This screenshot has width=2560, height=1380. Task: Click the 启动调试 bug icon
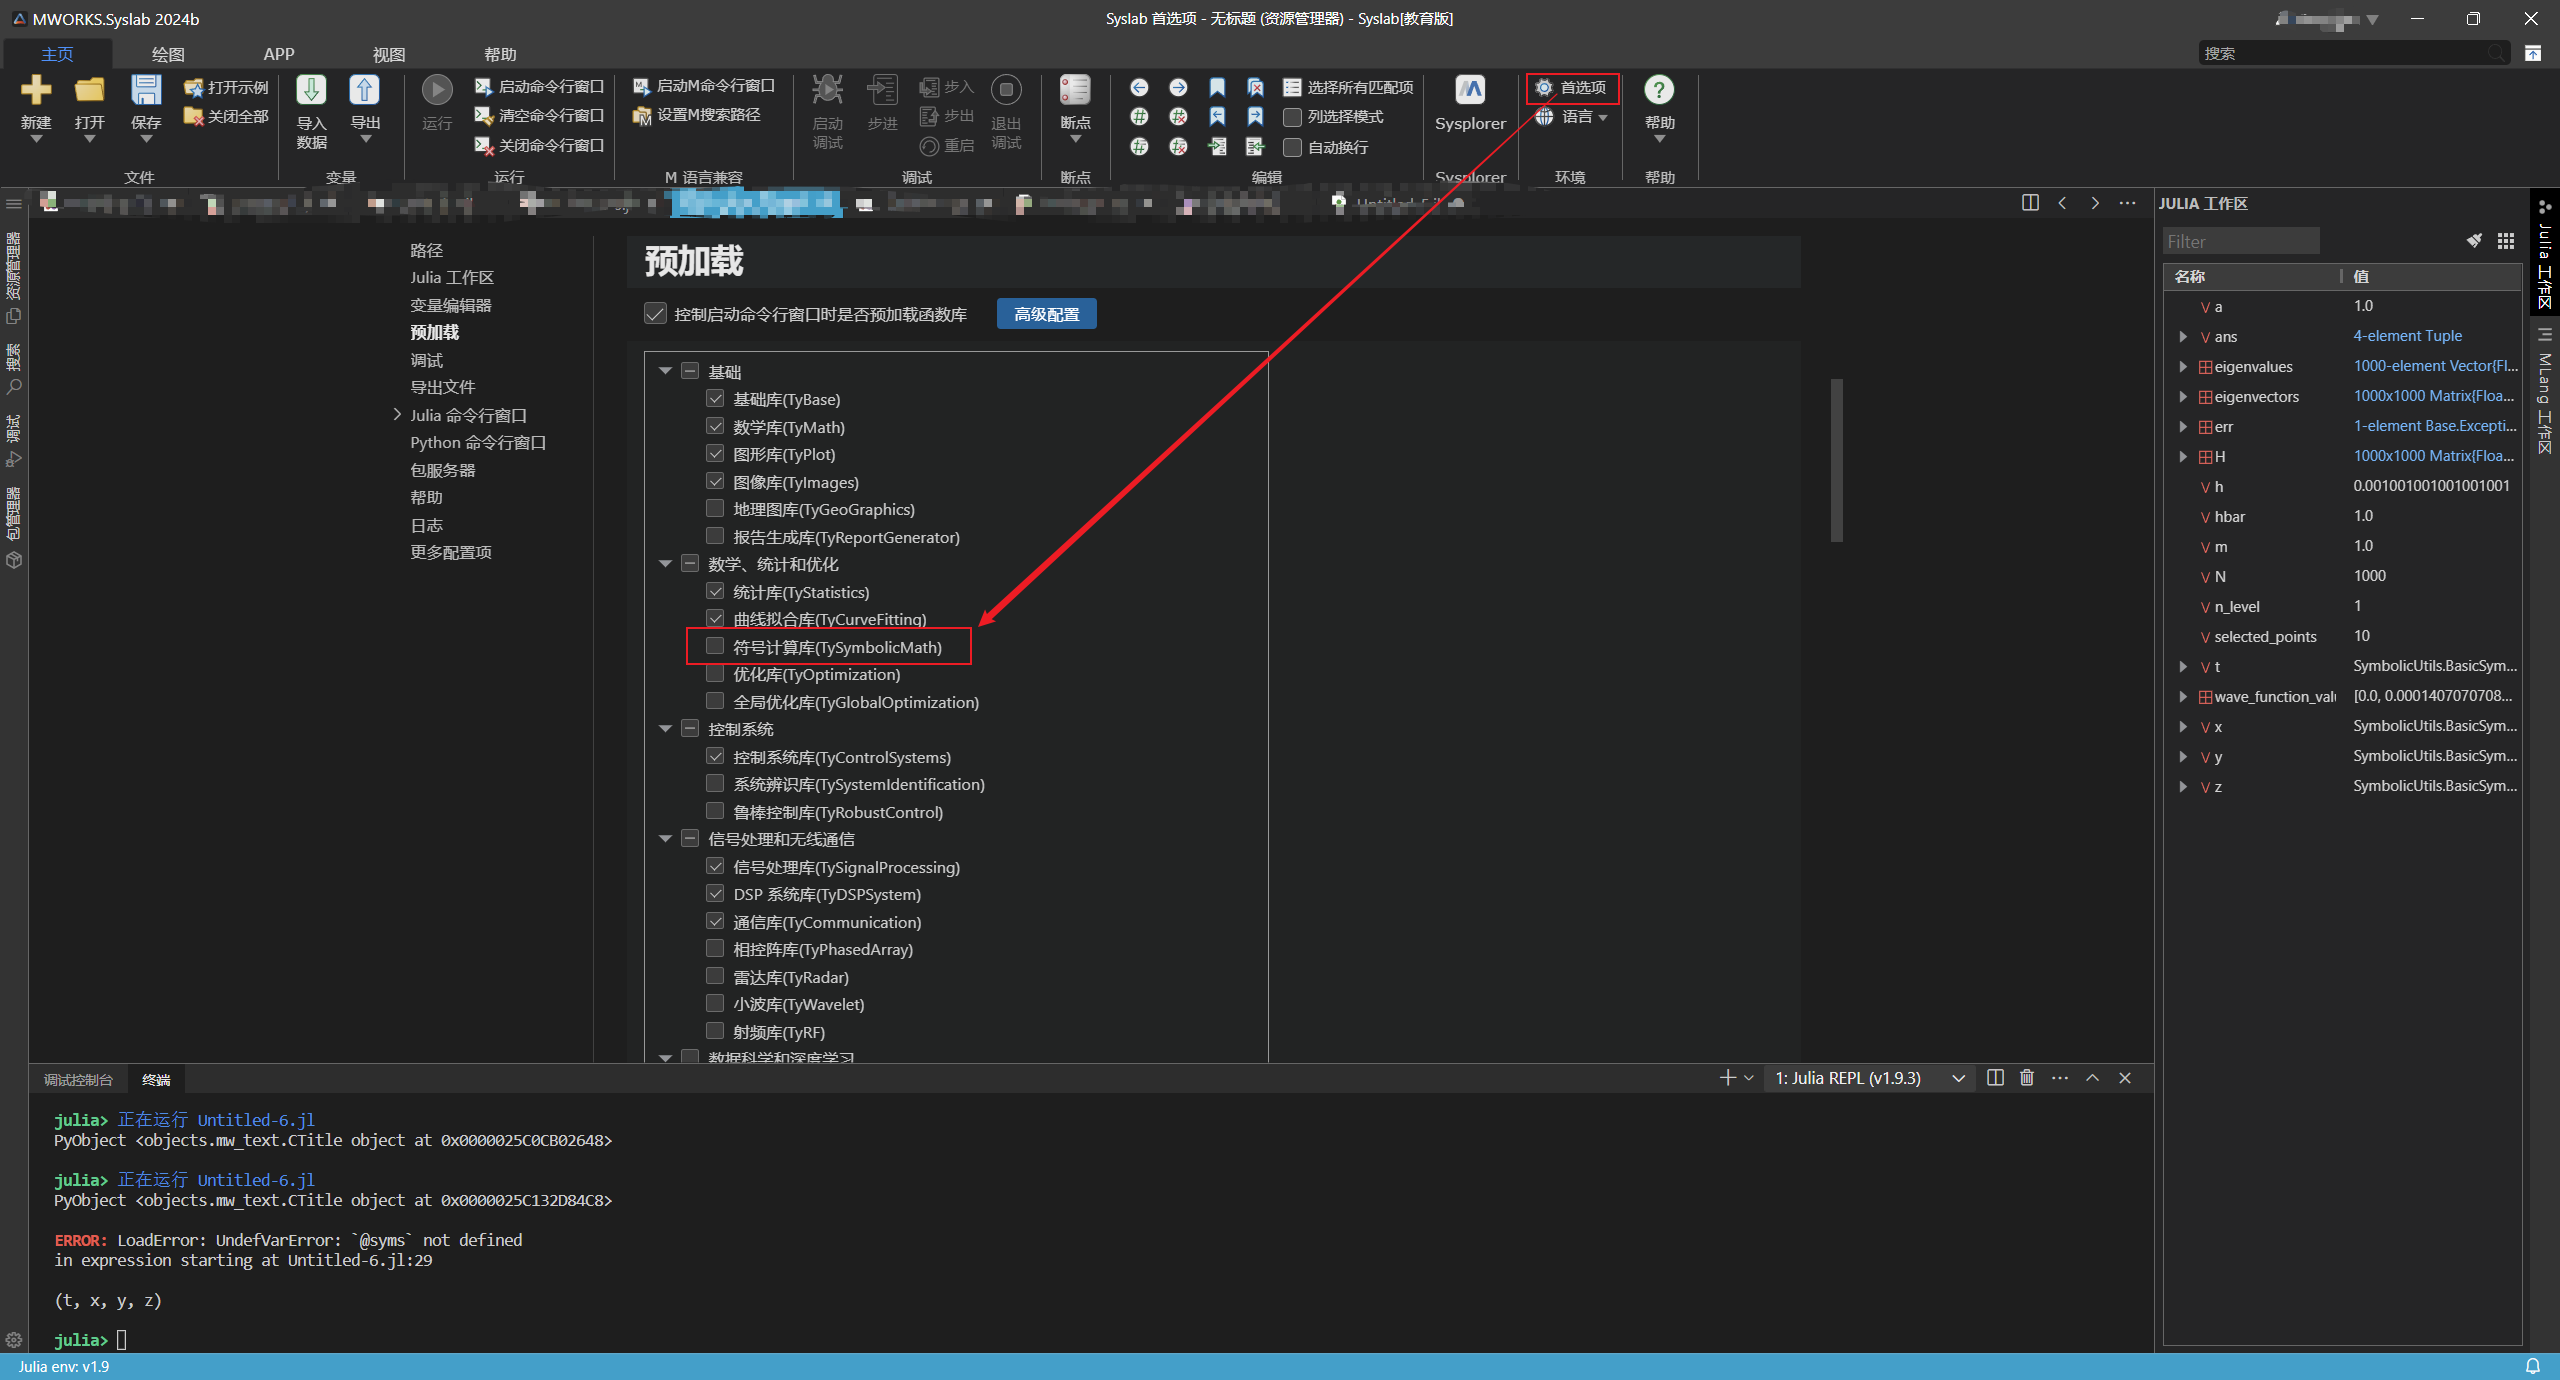click(827, 90)
